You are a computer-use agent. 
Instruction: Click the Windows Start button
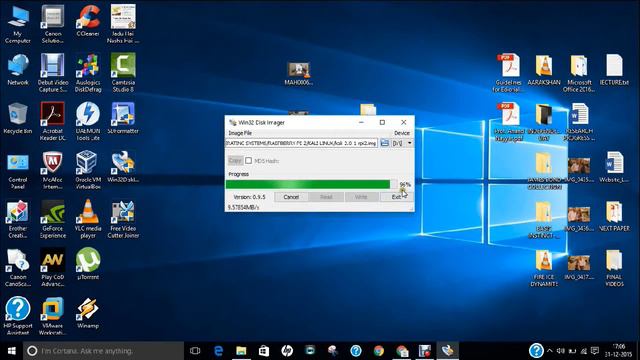pos(11,351)
